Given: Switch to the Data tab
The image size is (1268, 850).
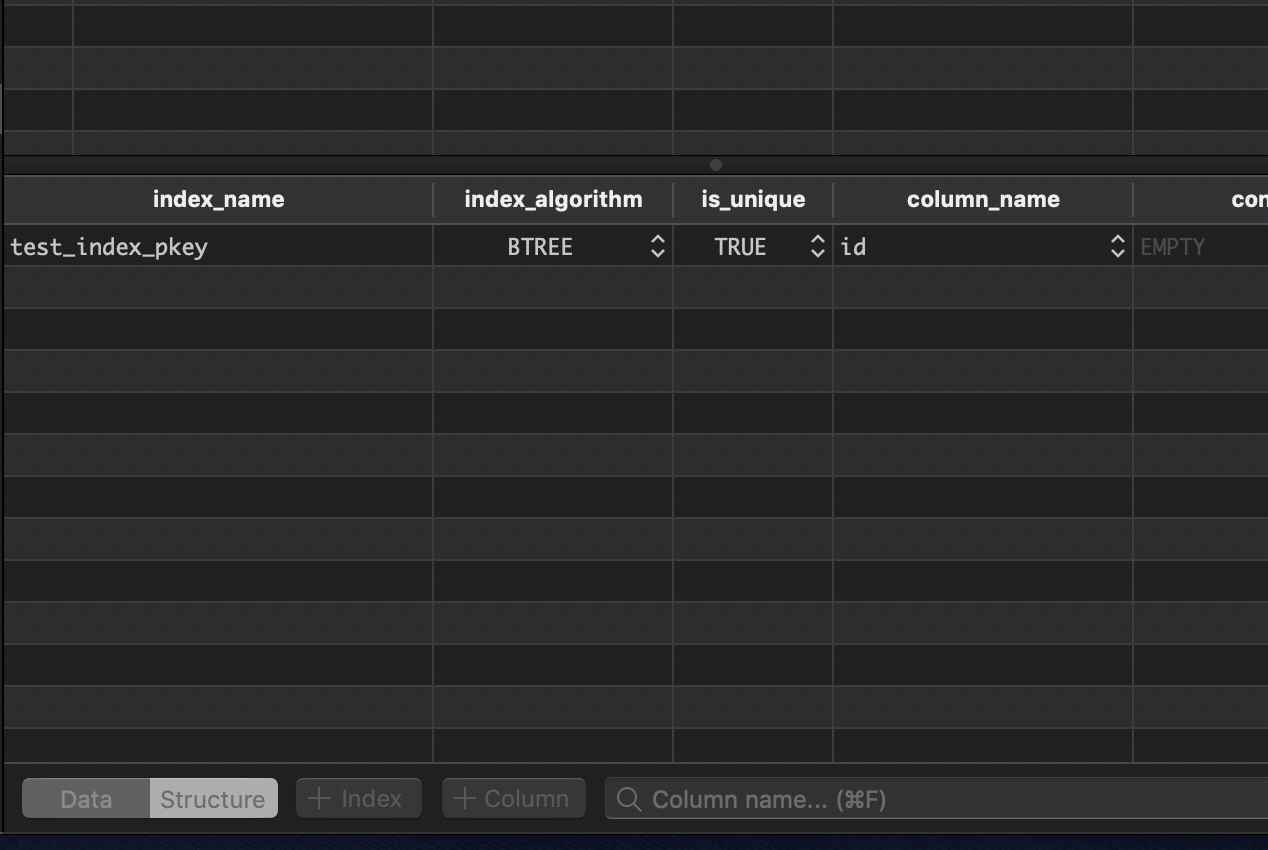Looking at the screenshot, I should [x=86, y=799].
